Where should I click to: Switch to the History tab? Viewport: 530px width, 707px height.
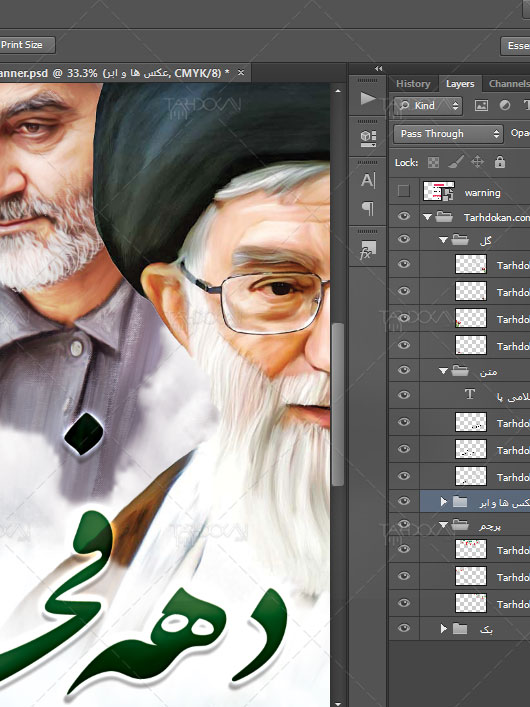click(x=413, y=84)
